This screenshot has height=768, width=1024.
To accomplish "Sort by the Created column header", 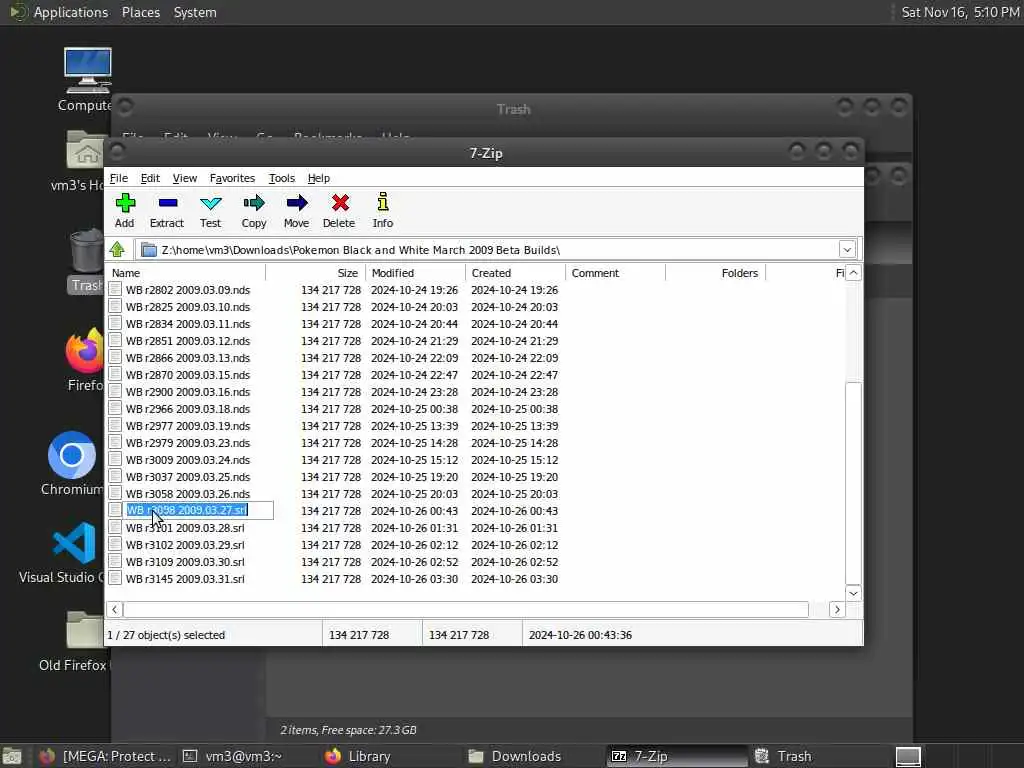I will point(515,273).
